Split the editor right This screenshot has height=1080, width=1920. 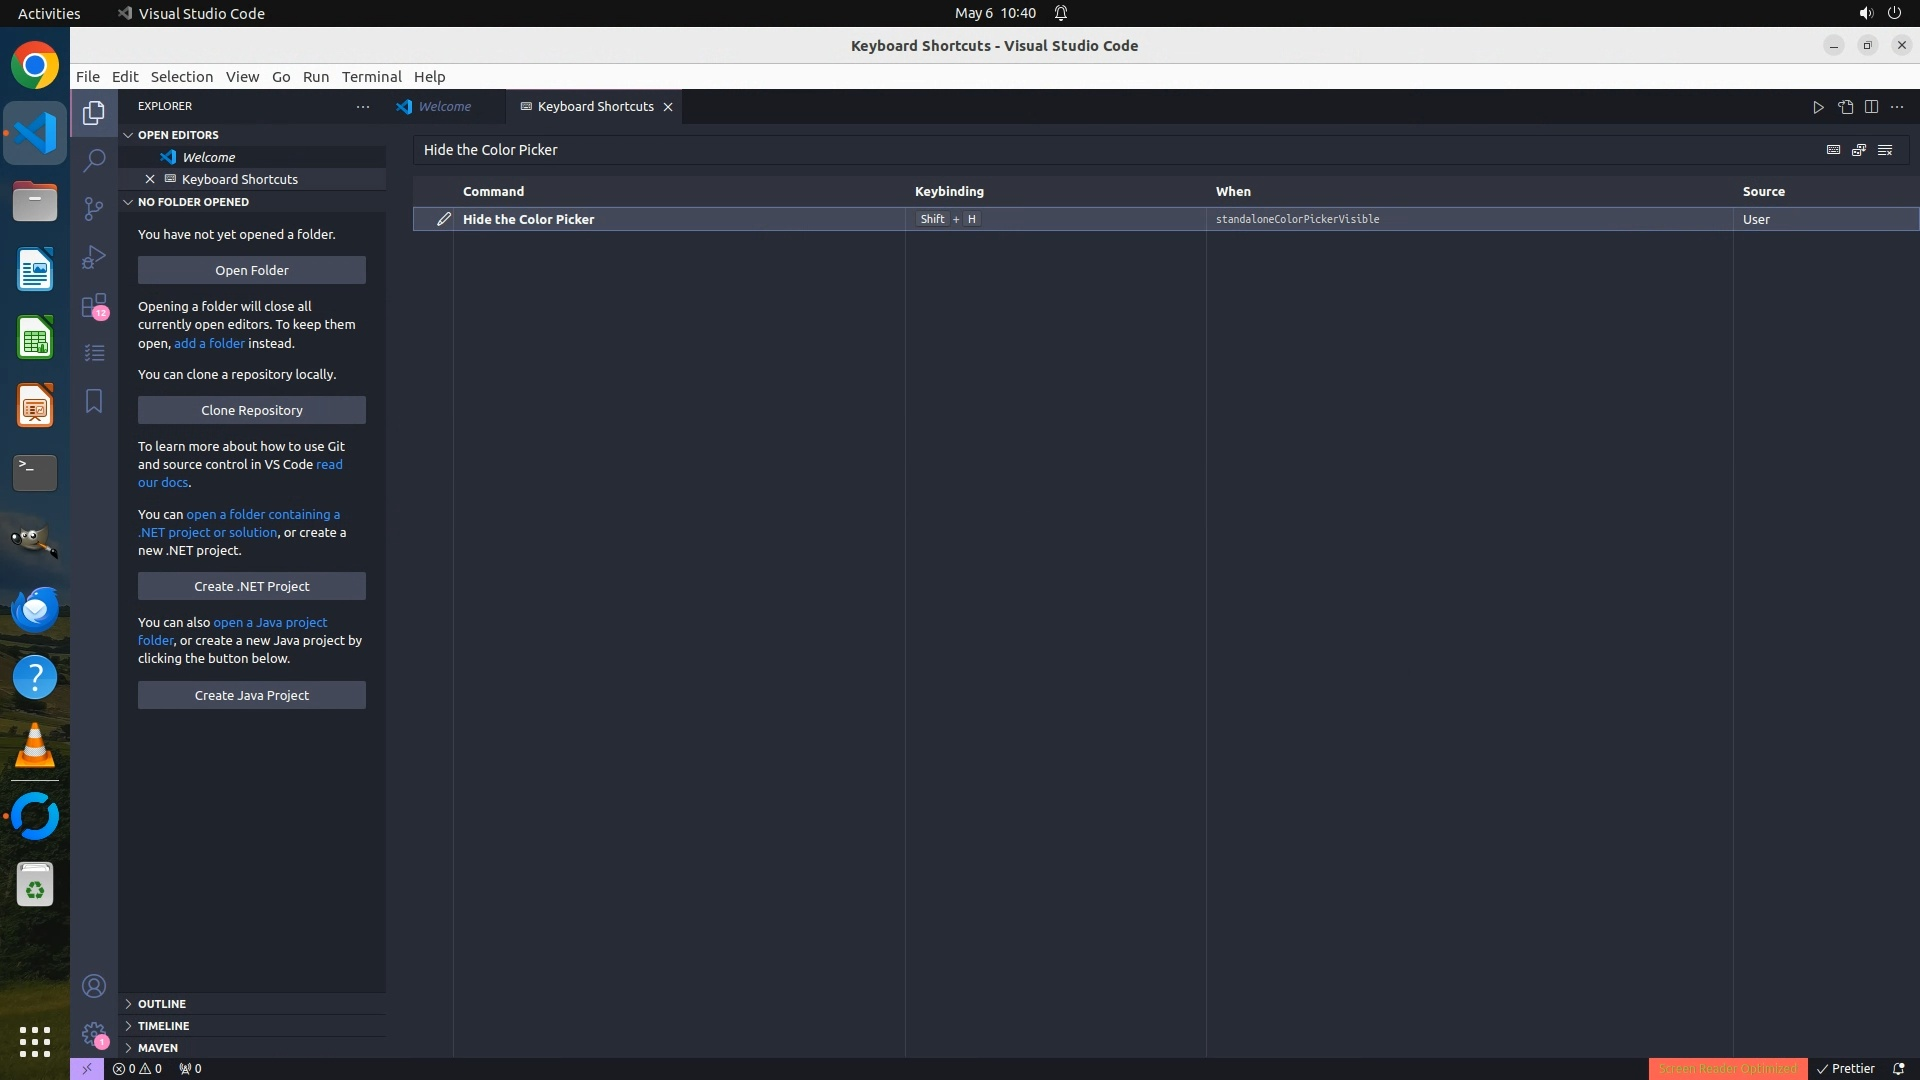(1871, 107)
